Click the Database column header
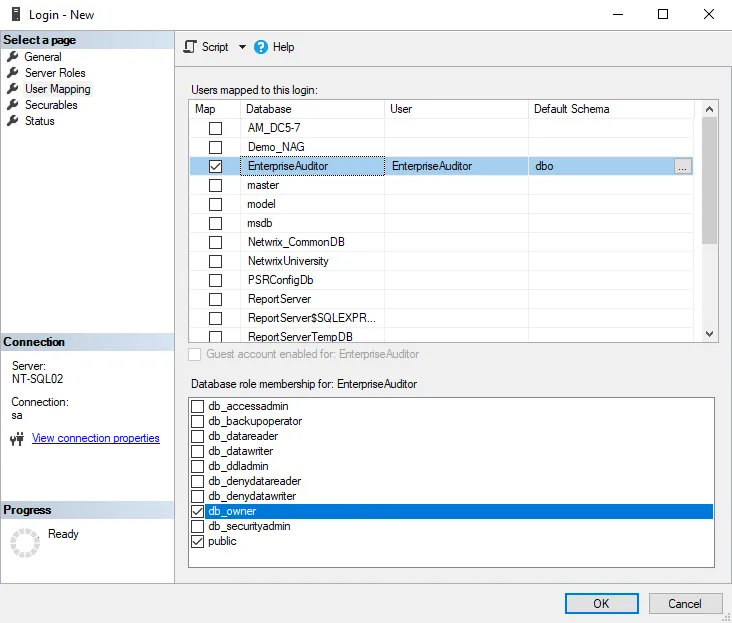The height and width of the screenshot is (623, 732). (312, 109)
